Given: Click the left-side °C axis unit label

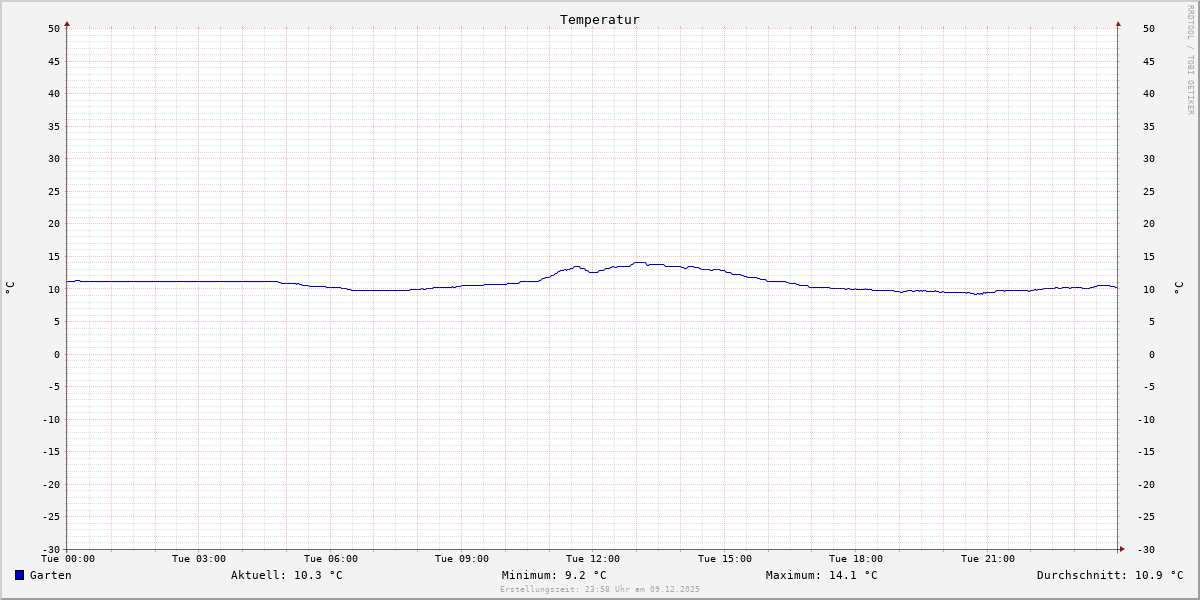Looking at the screenshot, I should [x=10, y=288].
